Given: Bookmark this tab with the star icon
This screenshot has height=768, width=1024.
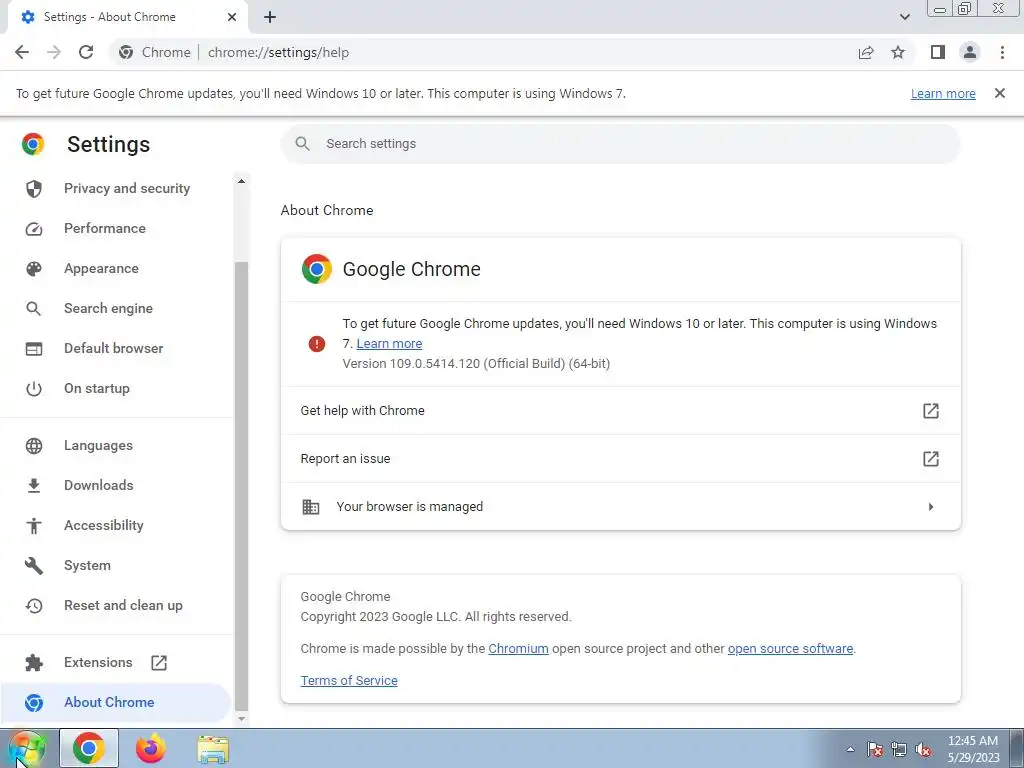Looking at the screenshot, I should [x=898, y=52].
